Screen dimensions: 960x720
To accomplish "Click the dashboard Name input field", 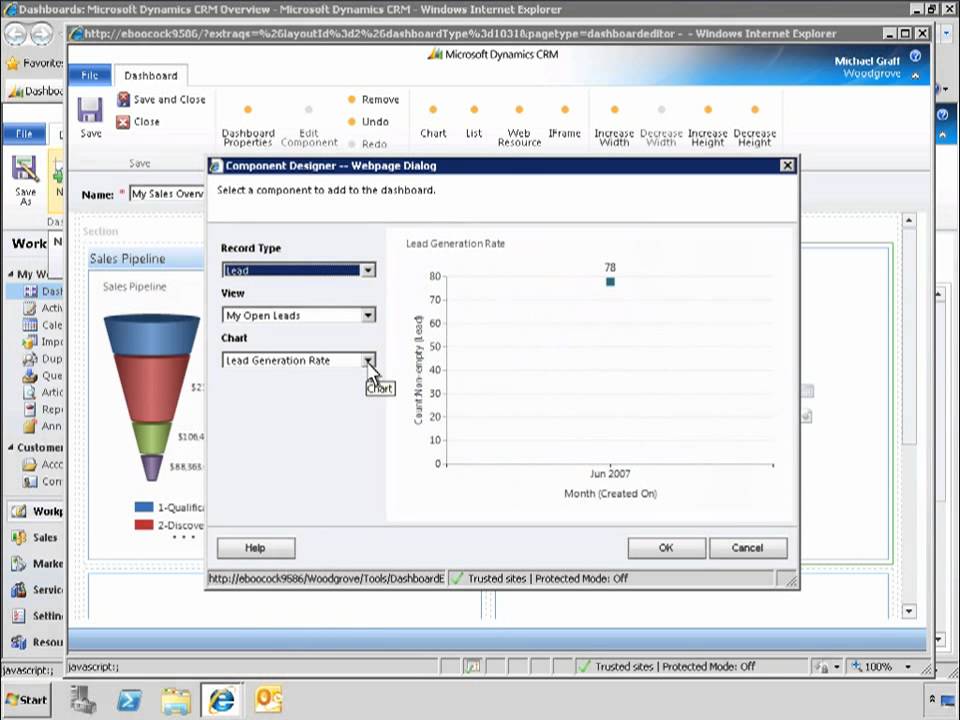I will point(167,194).
